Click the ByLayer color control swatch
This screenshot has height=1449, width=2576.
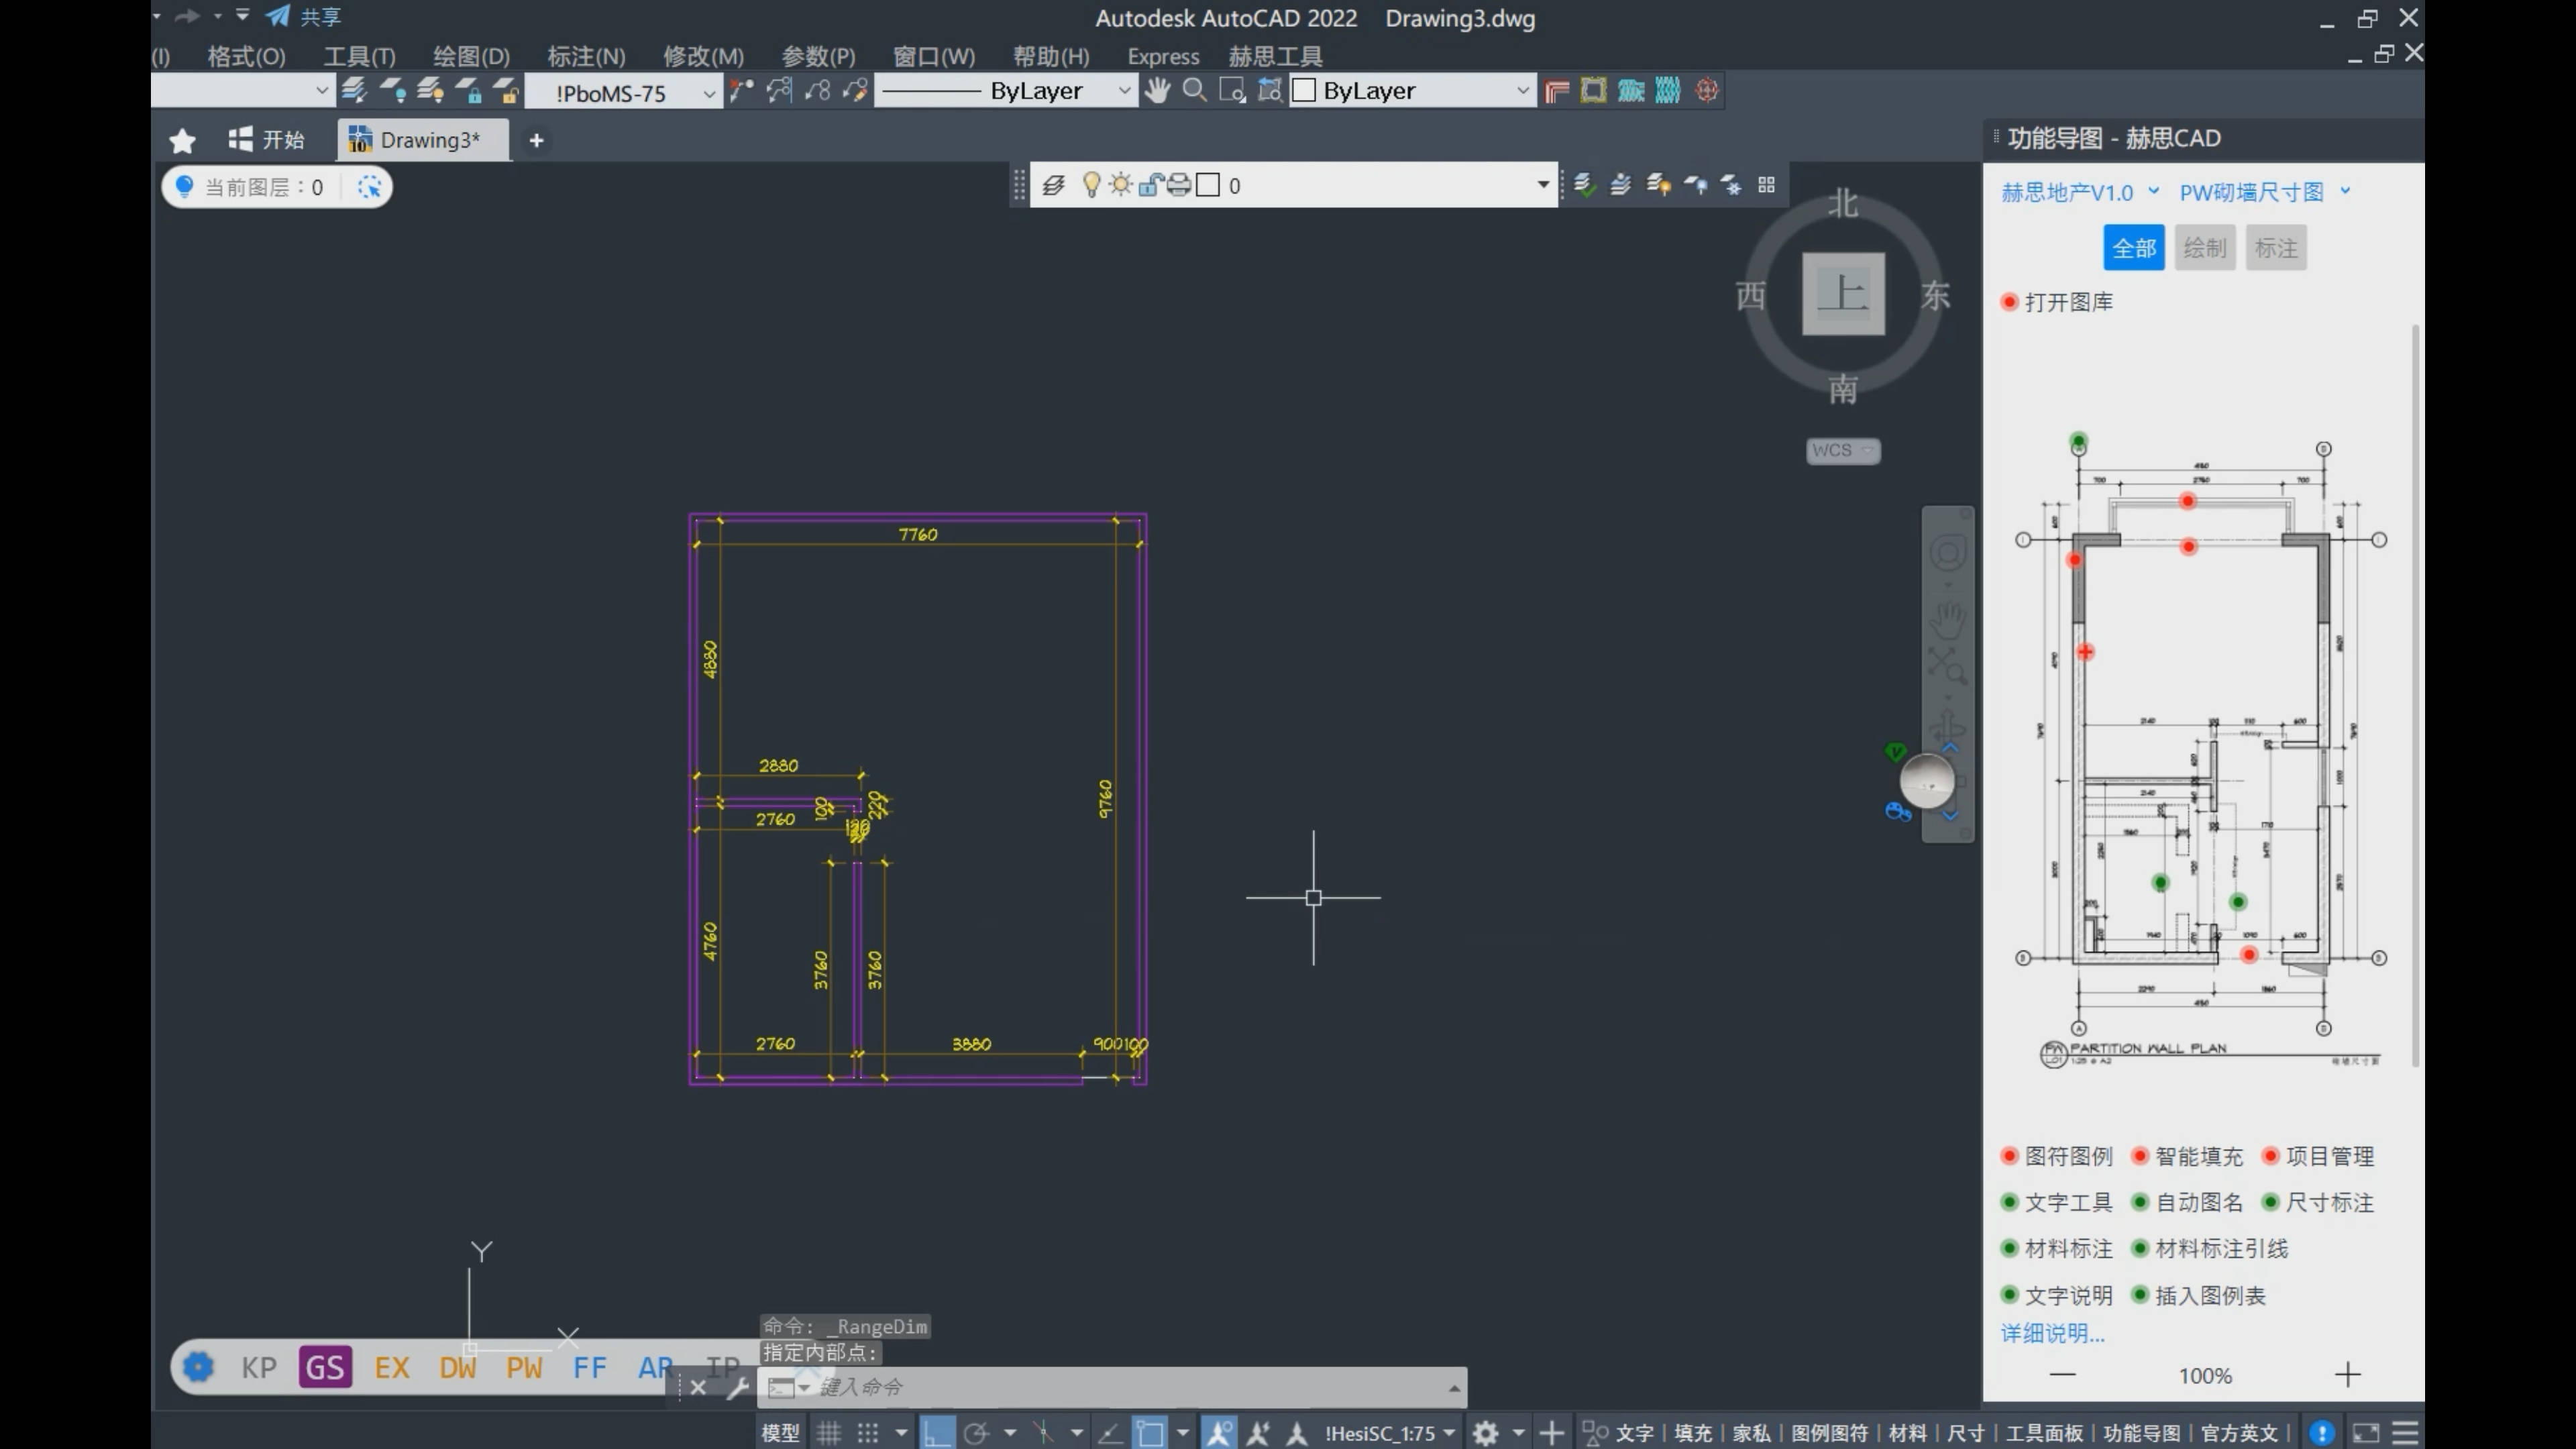tap(1303, 91)
